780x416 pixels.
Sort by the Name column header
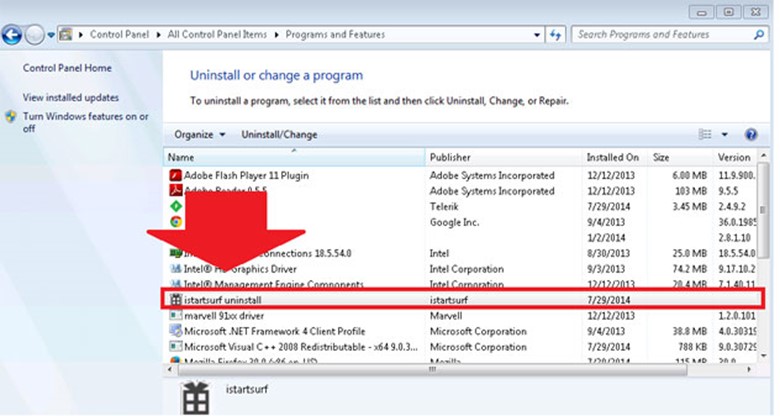click(293, 157)
